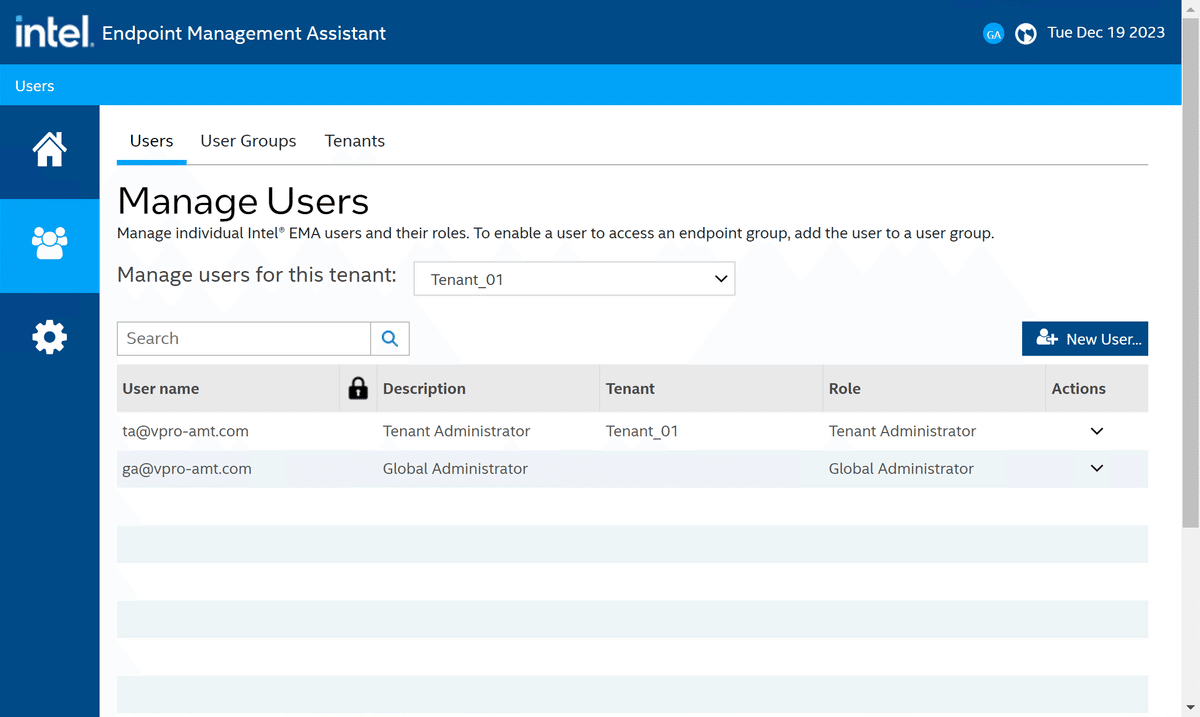Click into the Search field
This screenshot has width=1200, height=717.
pos(244,339)
